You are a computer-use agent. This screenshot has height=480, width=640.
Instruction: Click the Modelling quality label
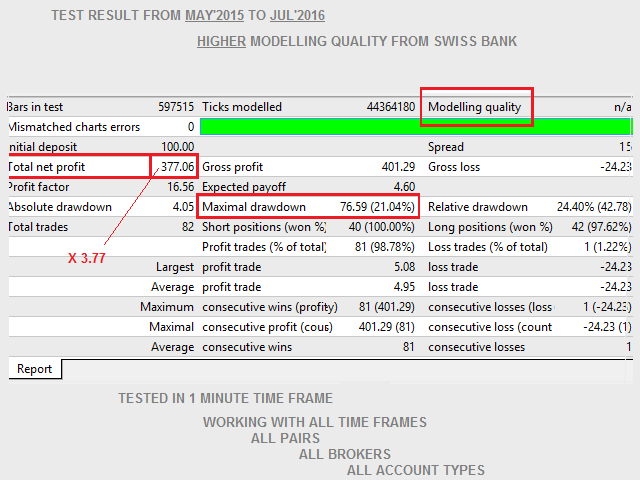(x=475, y=107)
